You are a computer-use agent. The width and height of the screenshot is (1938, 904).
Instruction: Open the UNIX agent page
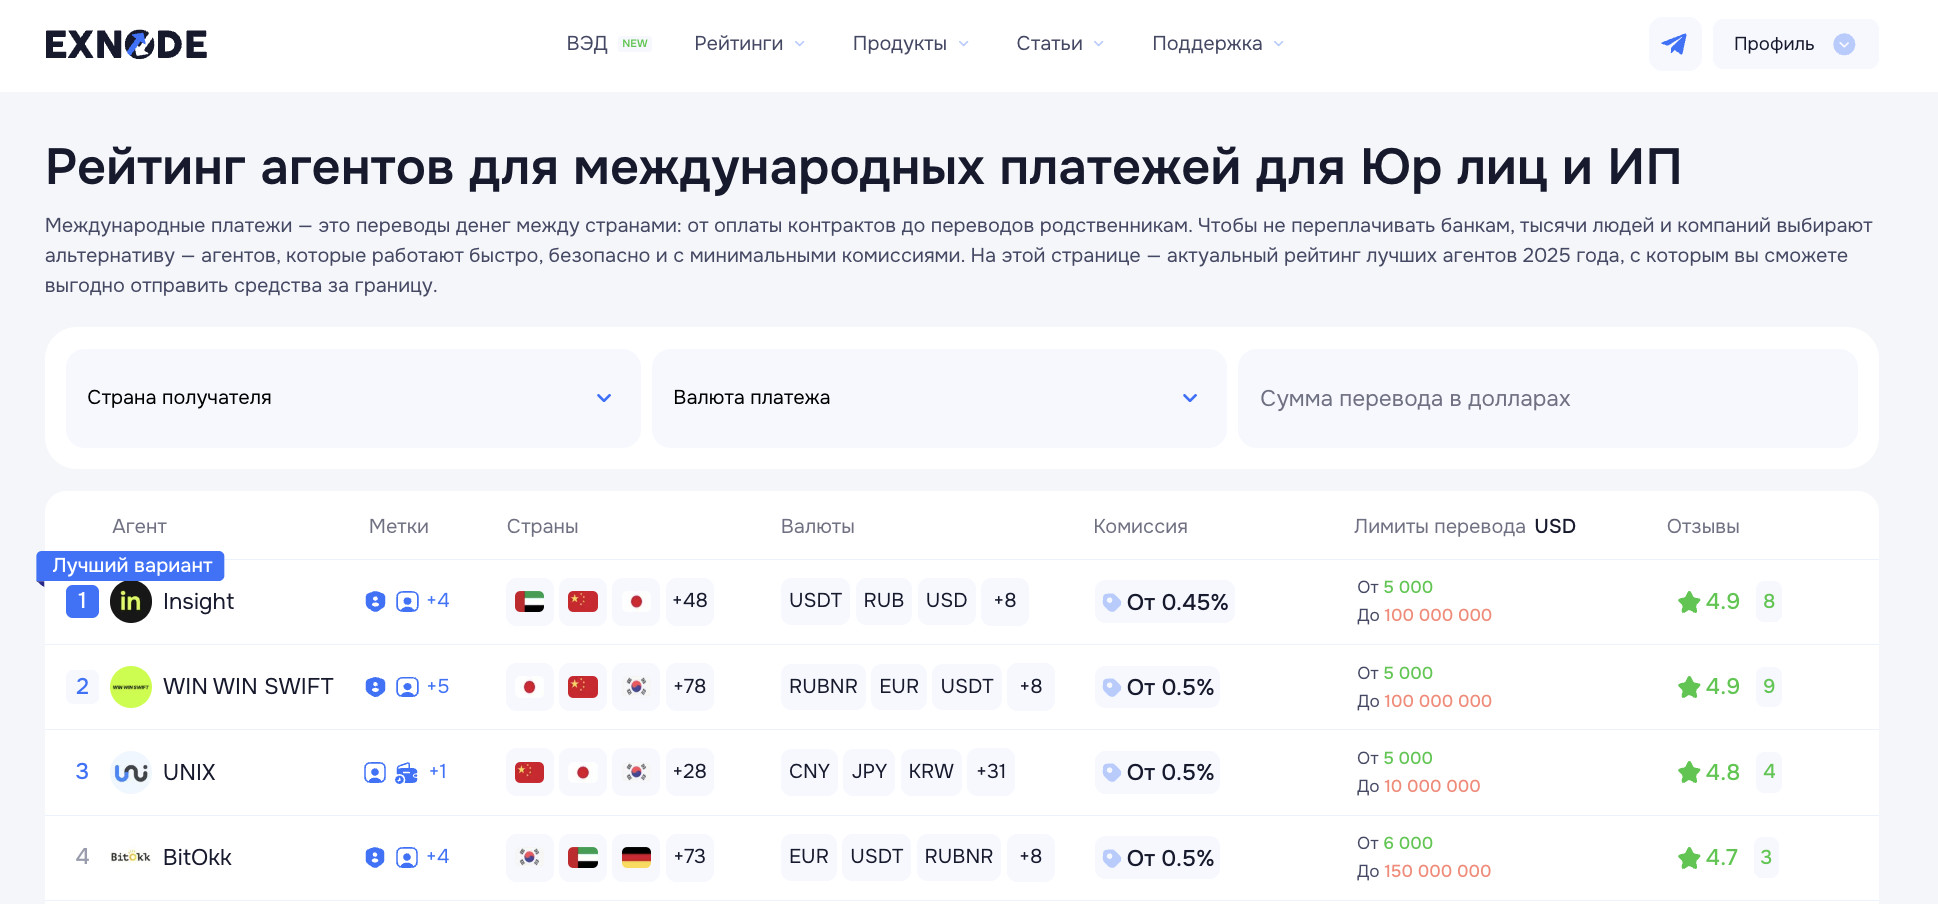(189, 772)
